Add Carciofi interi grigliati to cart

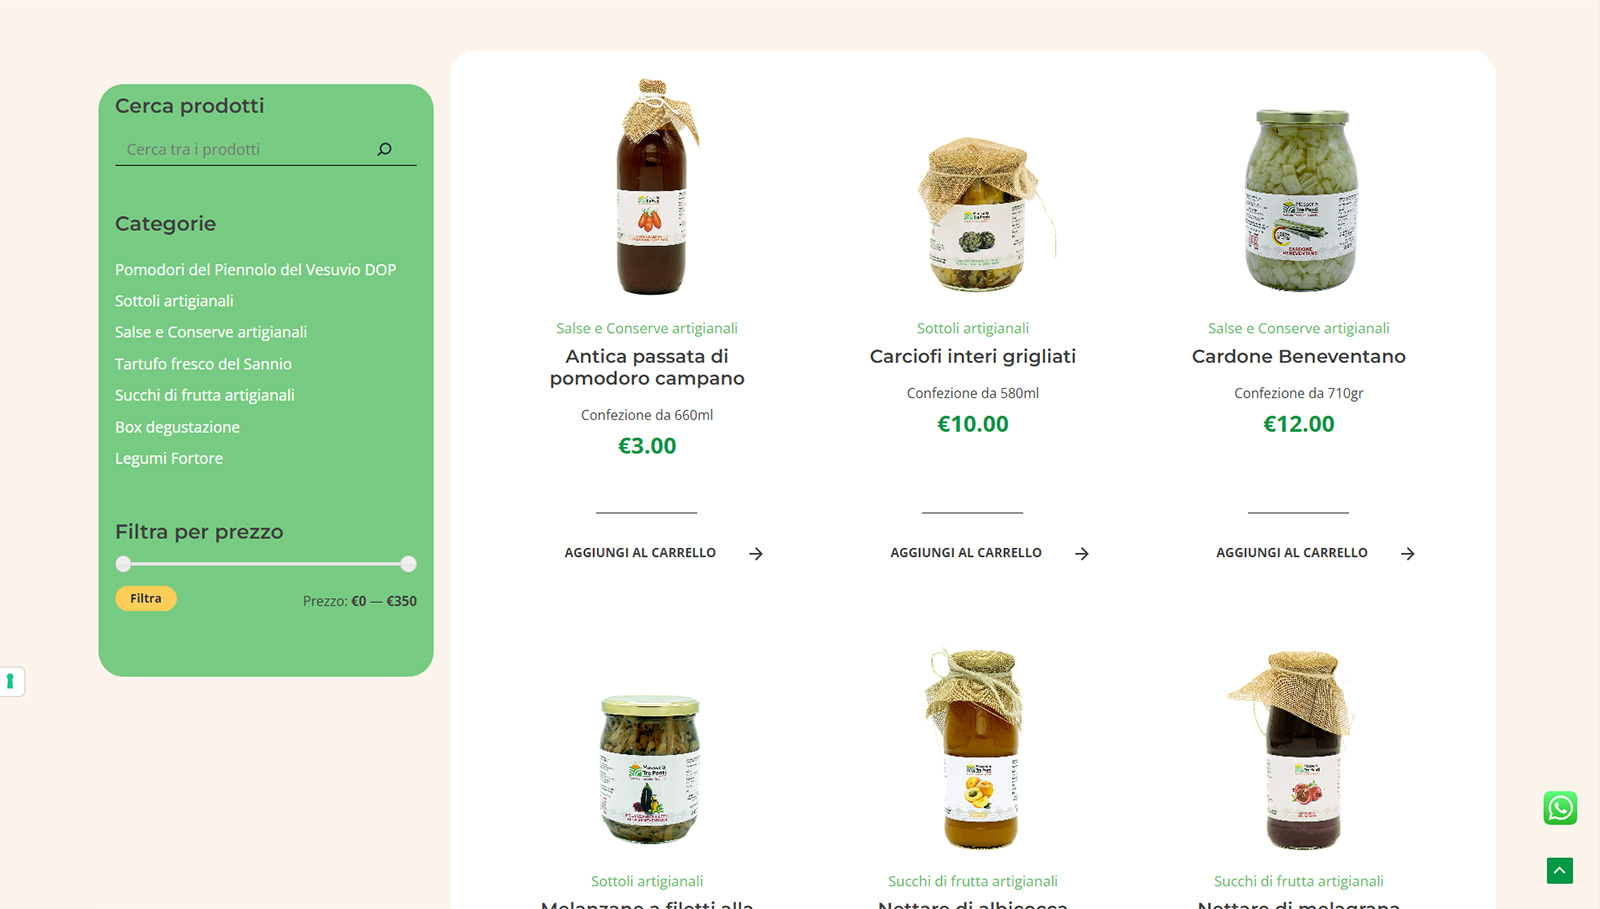pos(966,553)
